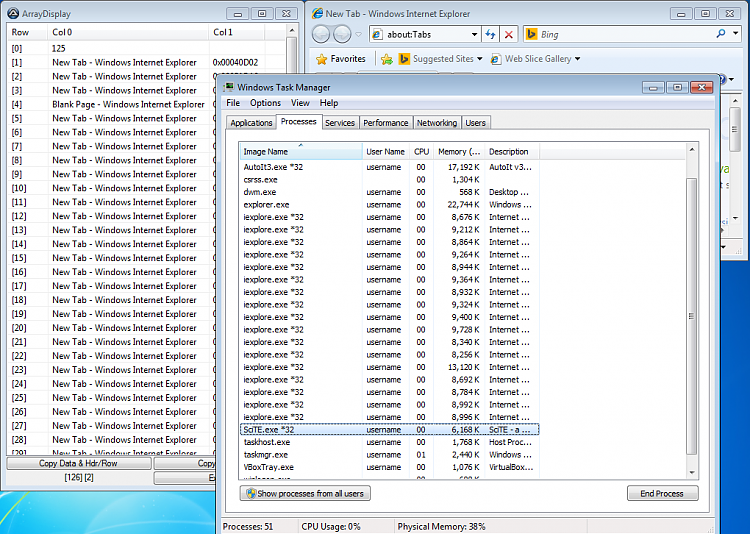Select the csrss.exe process row
Image resolution: width=750 pixels, height=534 pixels.
(x=389, y=179)
